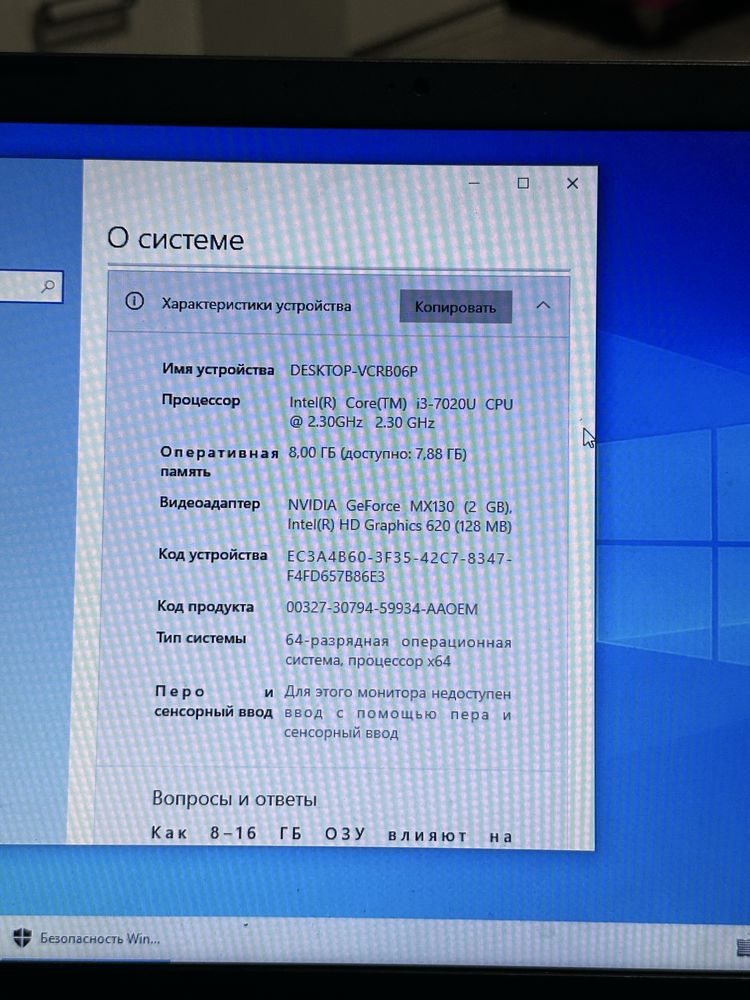Click the Характеристики устройства header text
The width and height of the screenshot is (750, 1000).
[256, 305]
